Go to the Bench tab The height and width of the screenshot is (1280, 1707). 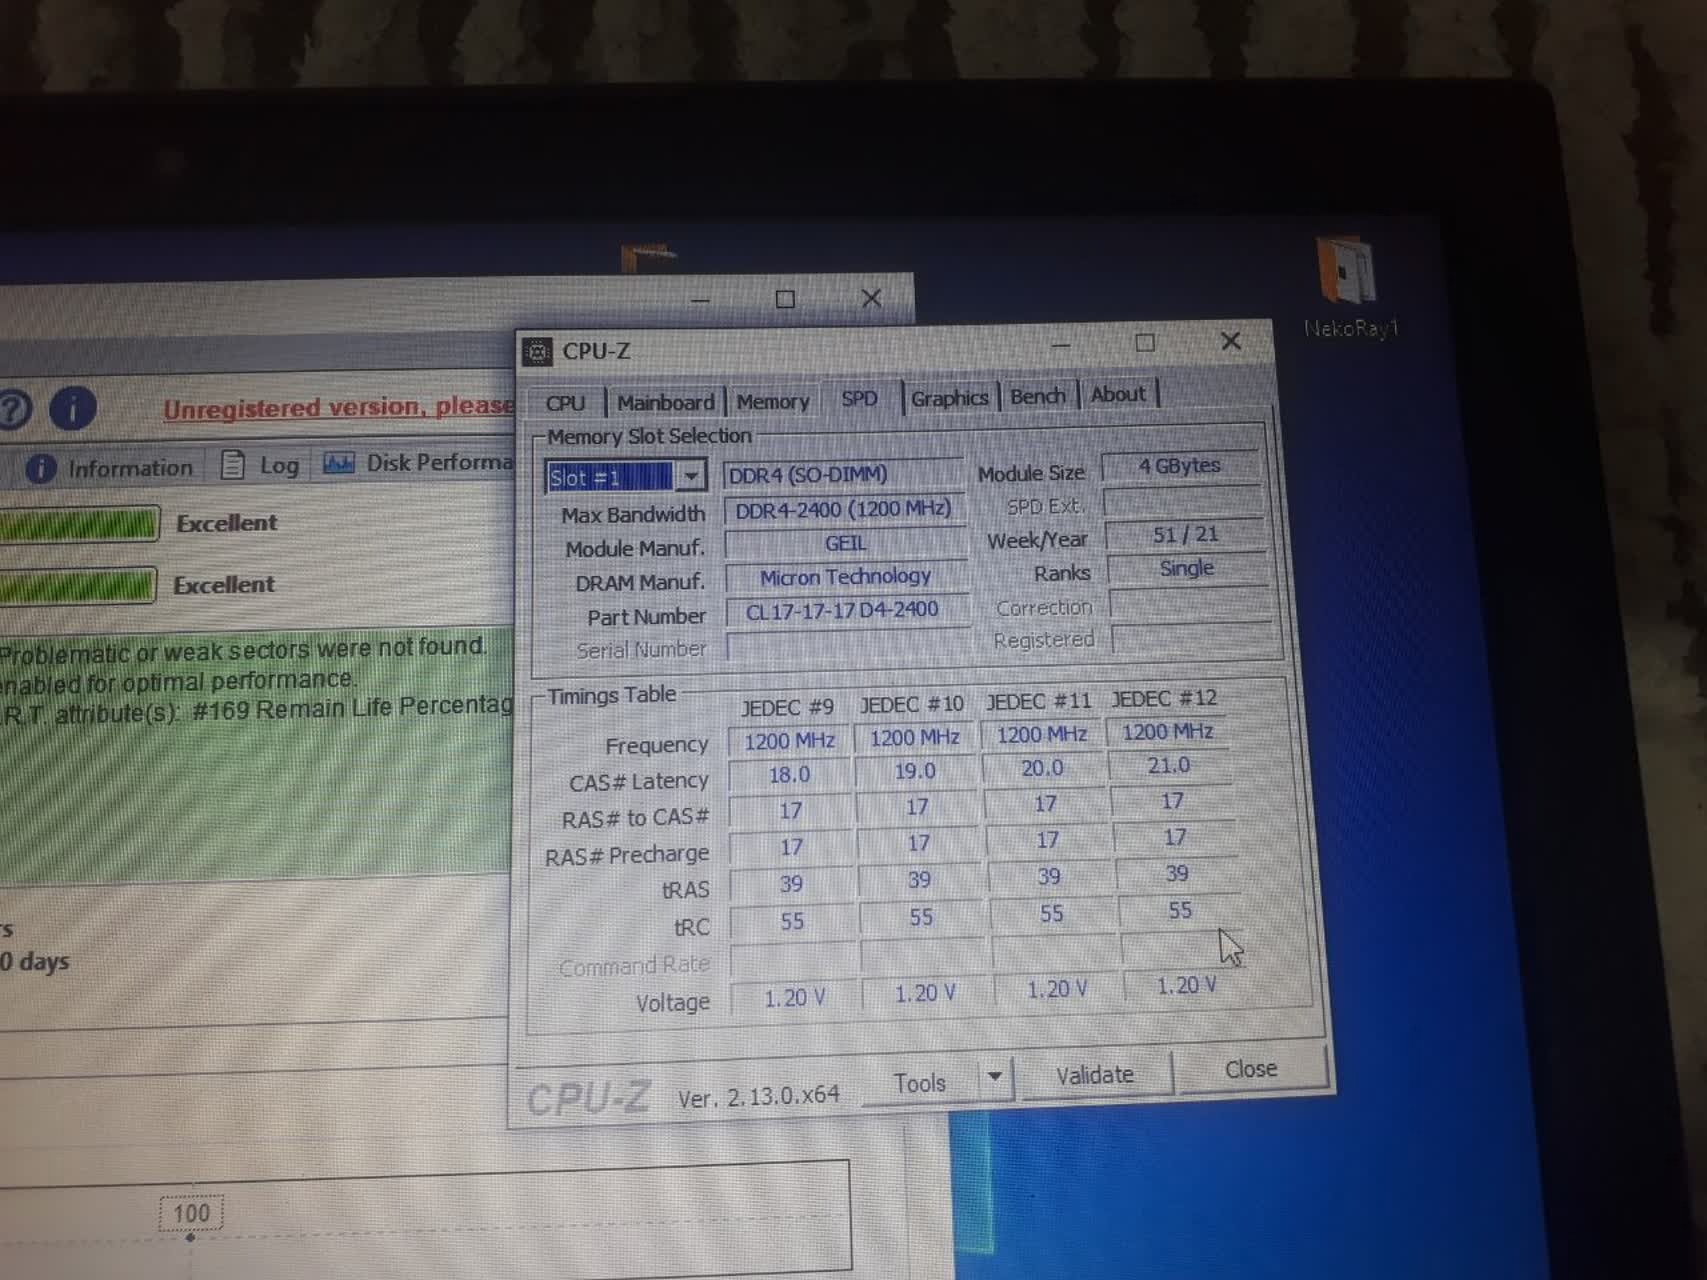(1037, 396)
